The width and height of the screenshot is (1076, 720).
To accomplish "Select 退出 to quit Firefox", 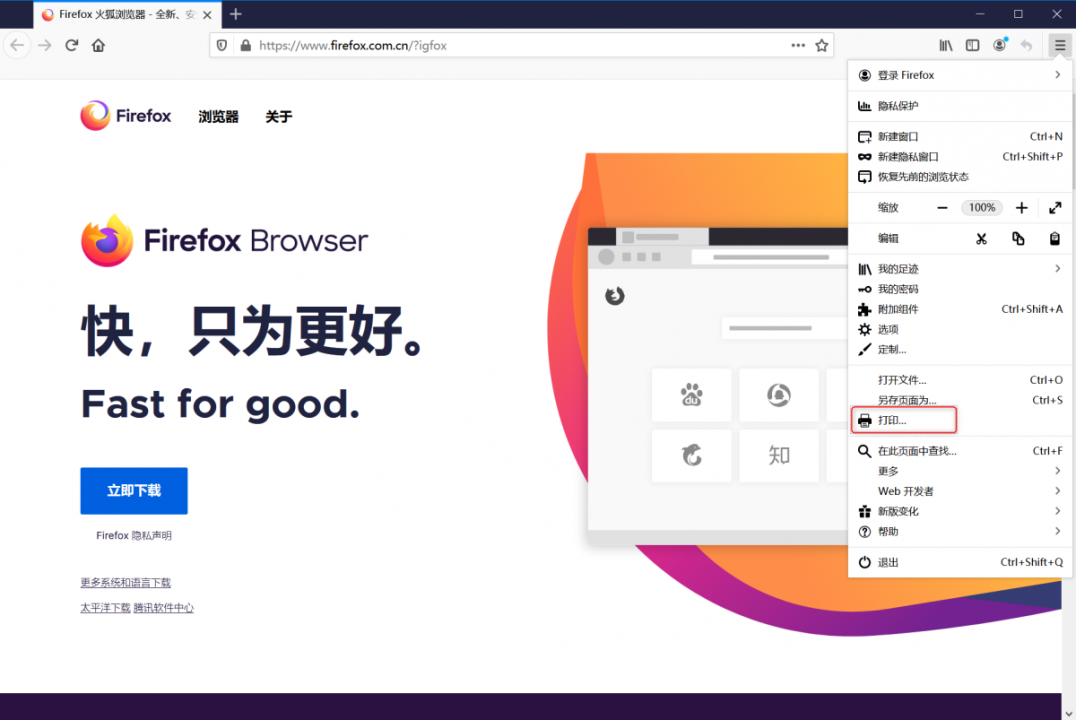I will (x=960, y=562).
